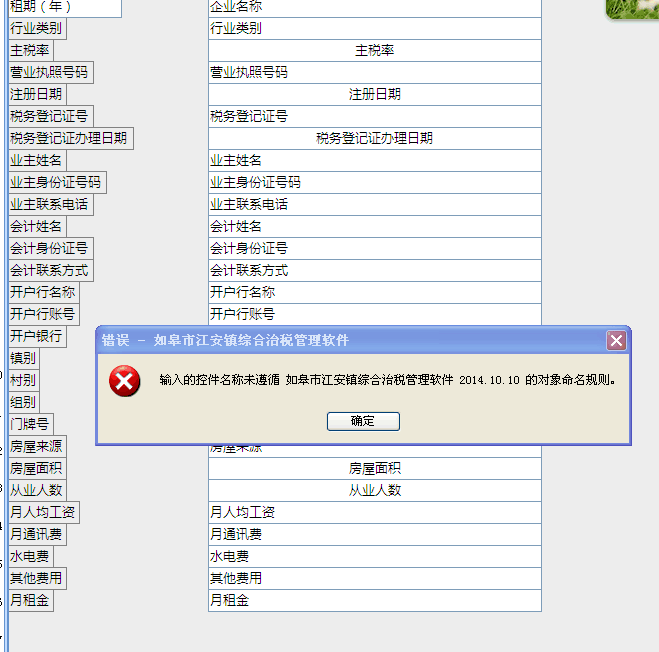Focus the 业主联系电话 input field
This screenshot has width=659, height=652.
pos(374,204)
